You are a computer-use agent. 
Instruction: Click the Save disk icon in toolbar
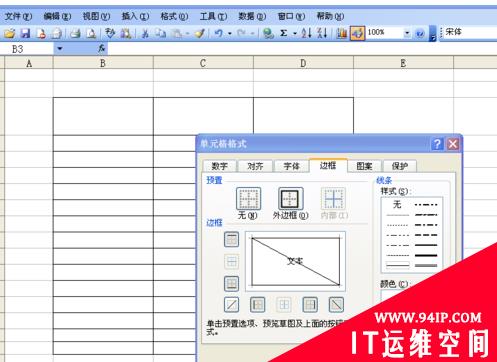pos(25,33)
